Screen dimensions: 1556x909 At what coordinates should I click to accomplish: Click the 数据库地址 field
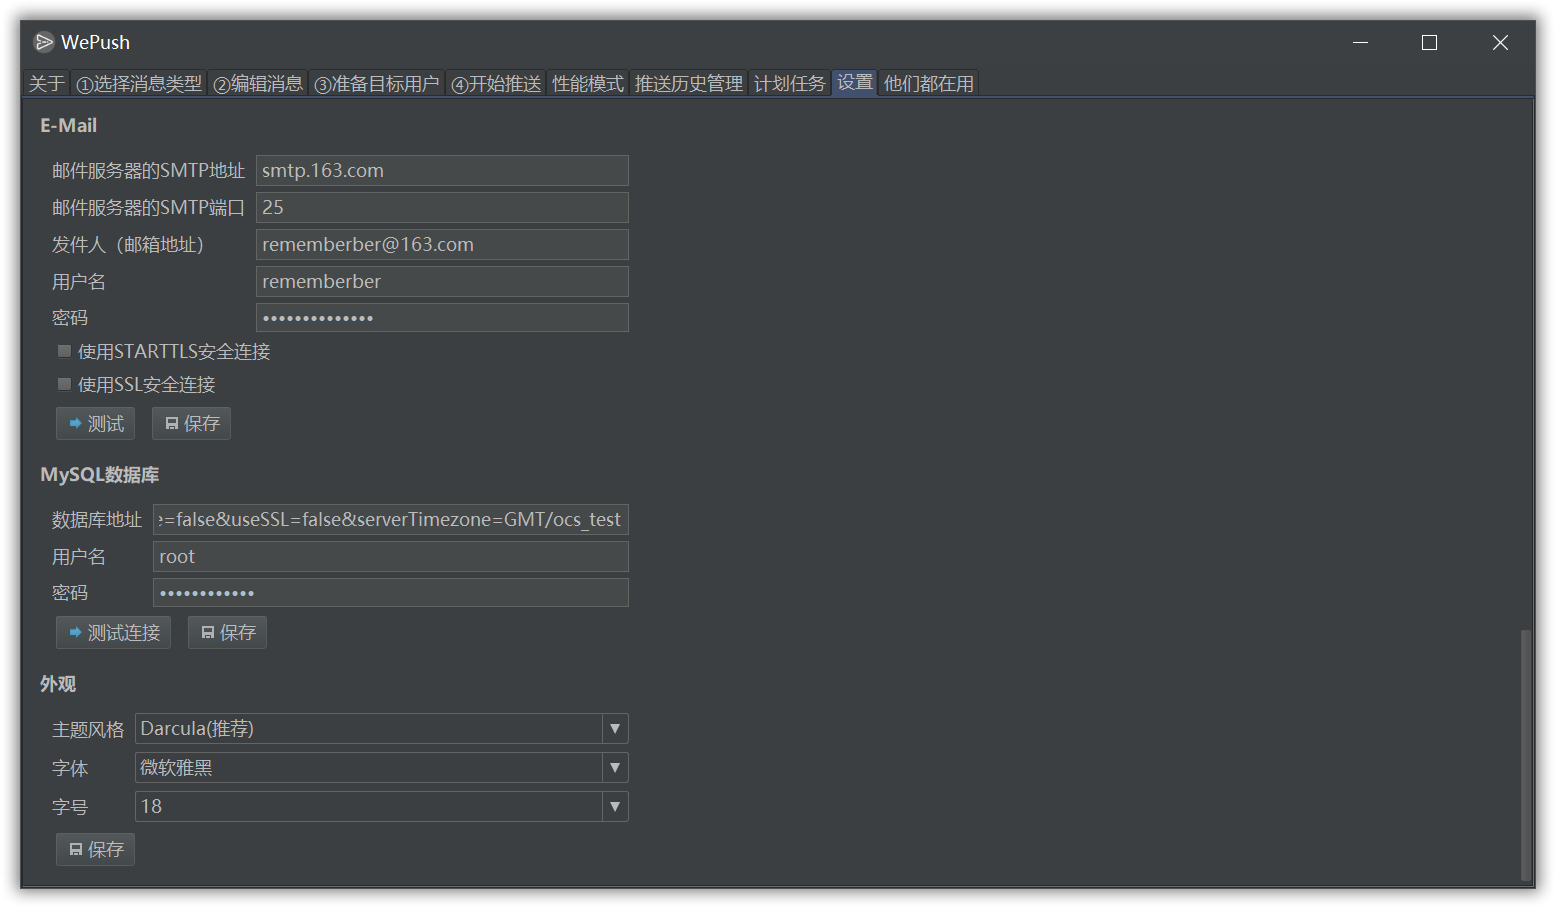tap(390, 520)
